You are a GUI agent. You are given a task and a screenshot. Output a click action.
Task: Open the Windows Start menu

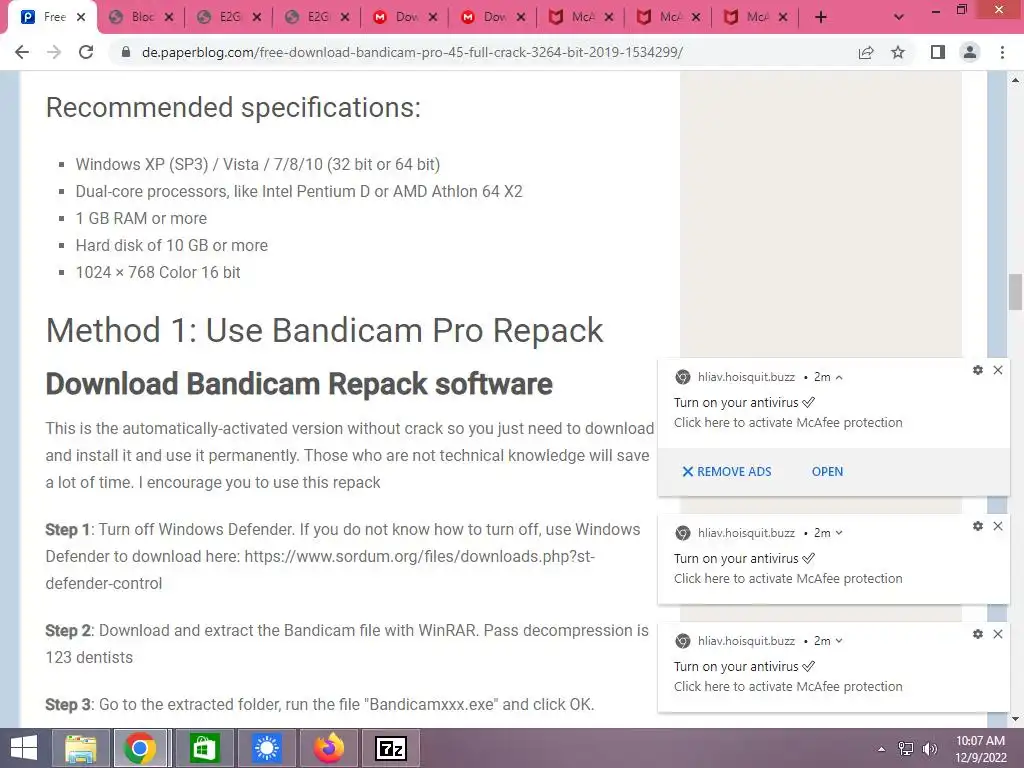pos(24,748)
